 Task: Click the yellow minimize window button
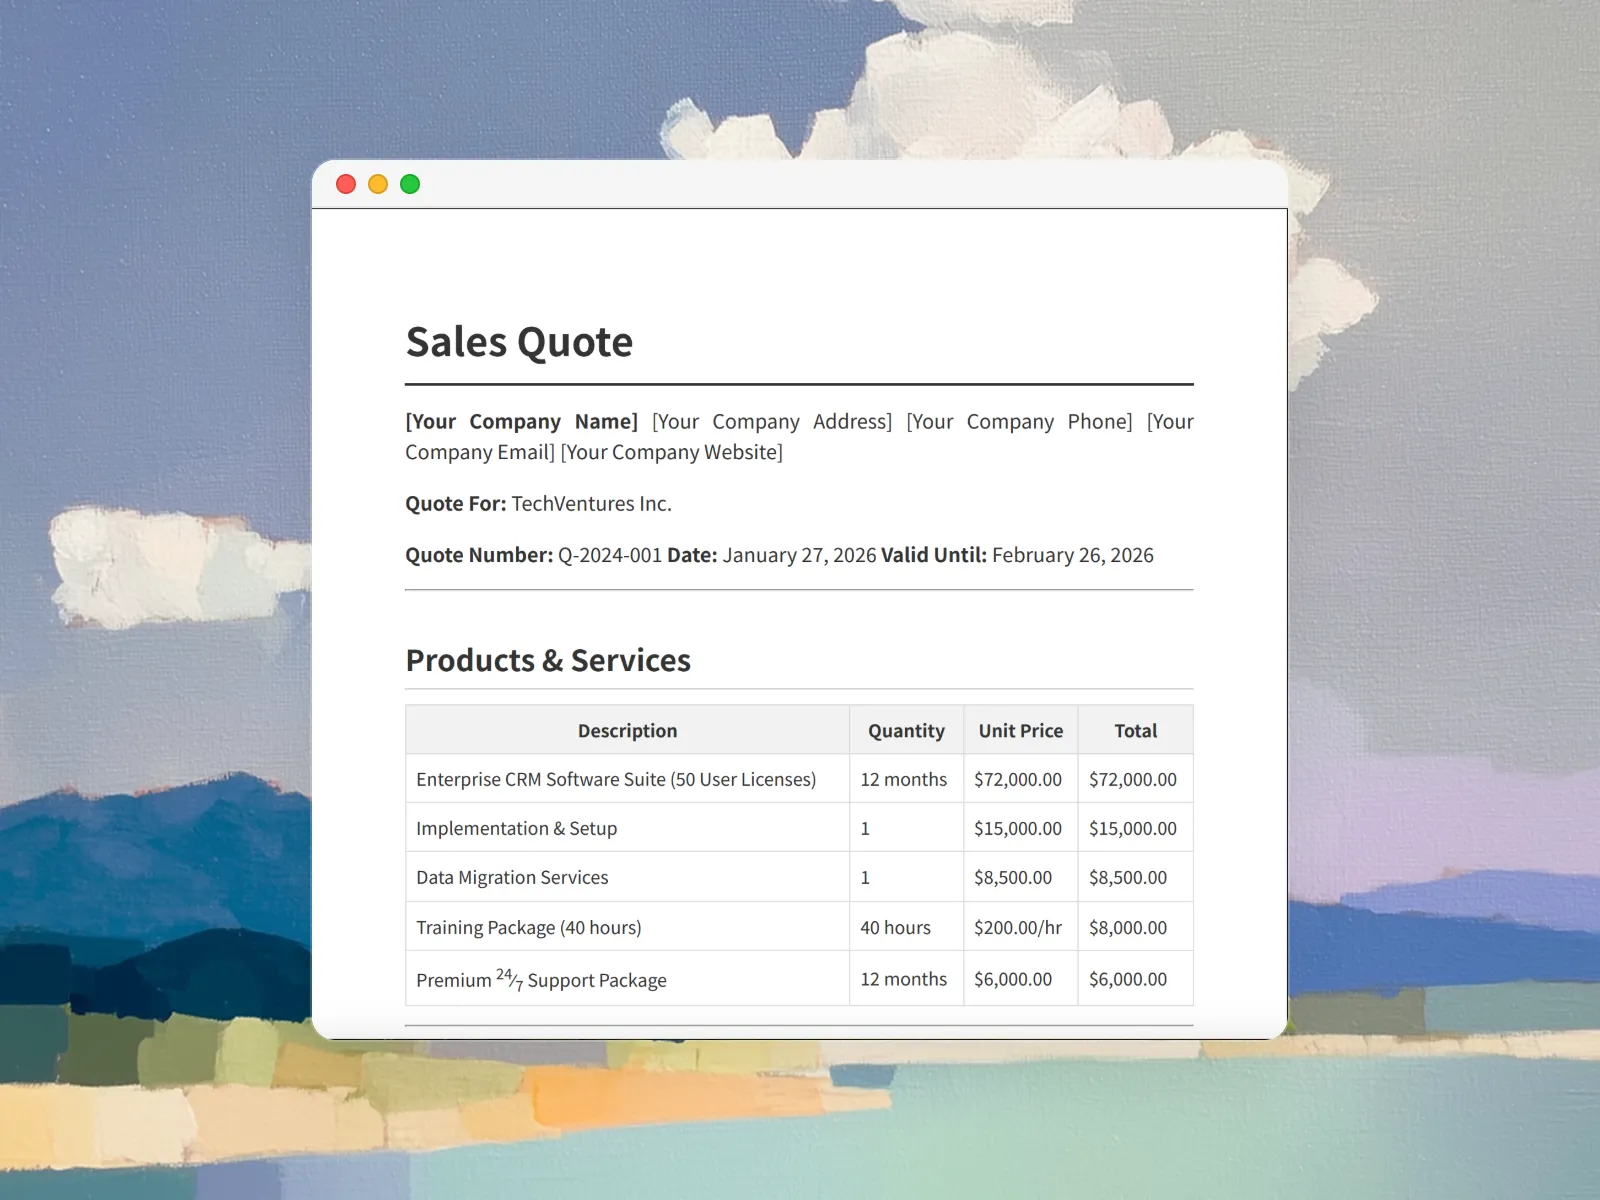tap(378, 184)
